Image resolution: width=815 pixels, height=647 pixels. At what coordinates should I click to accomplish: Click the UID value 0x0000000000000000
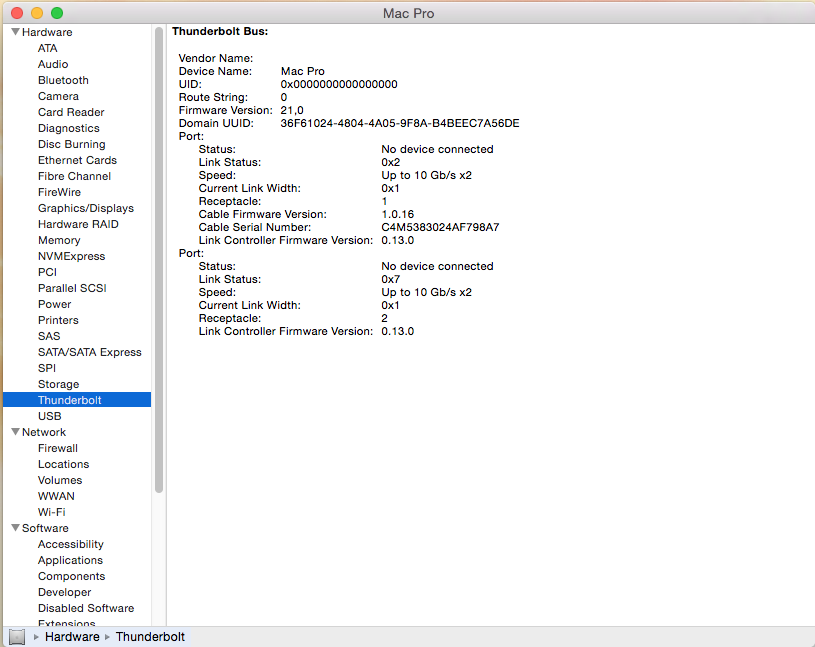(339, 84)
